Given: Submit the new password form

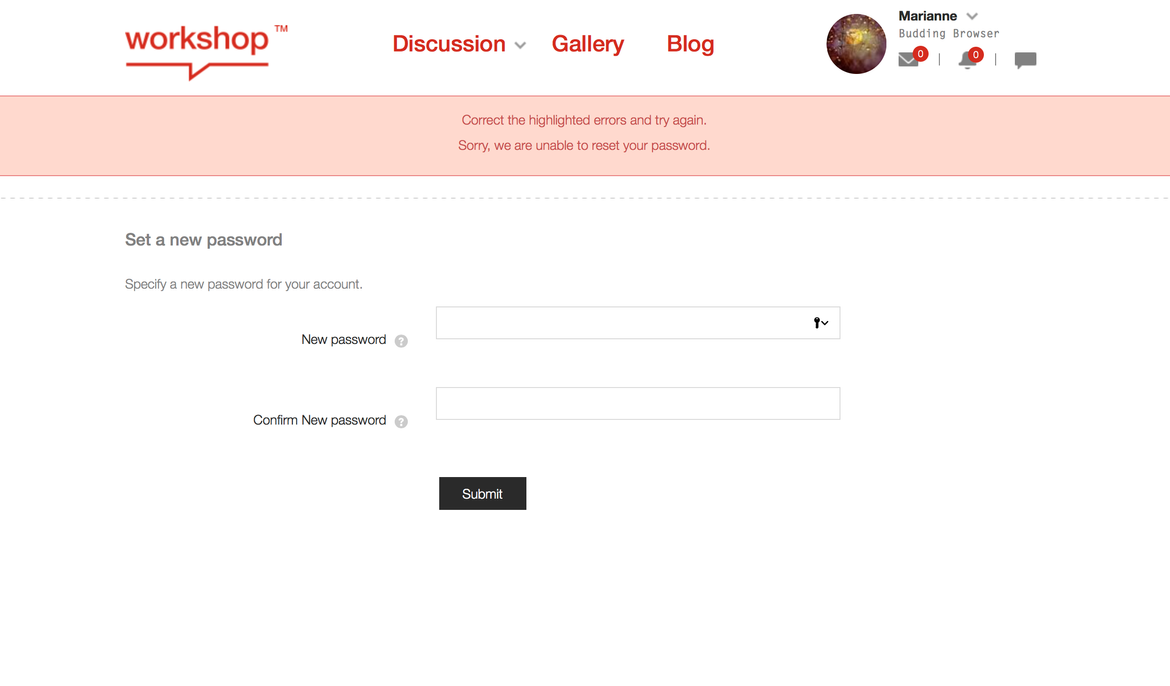Looking at the screenshot, I should click(482, 493).
